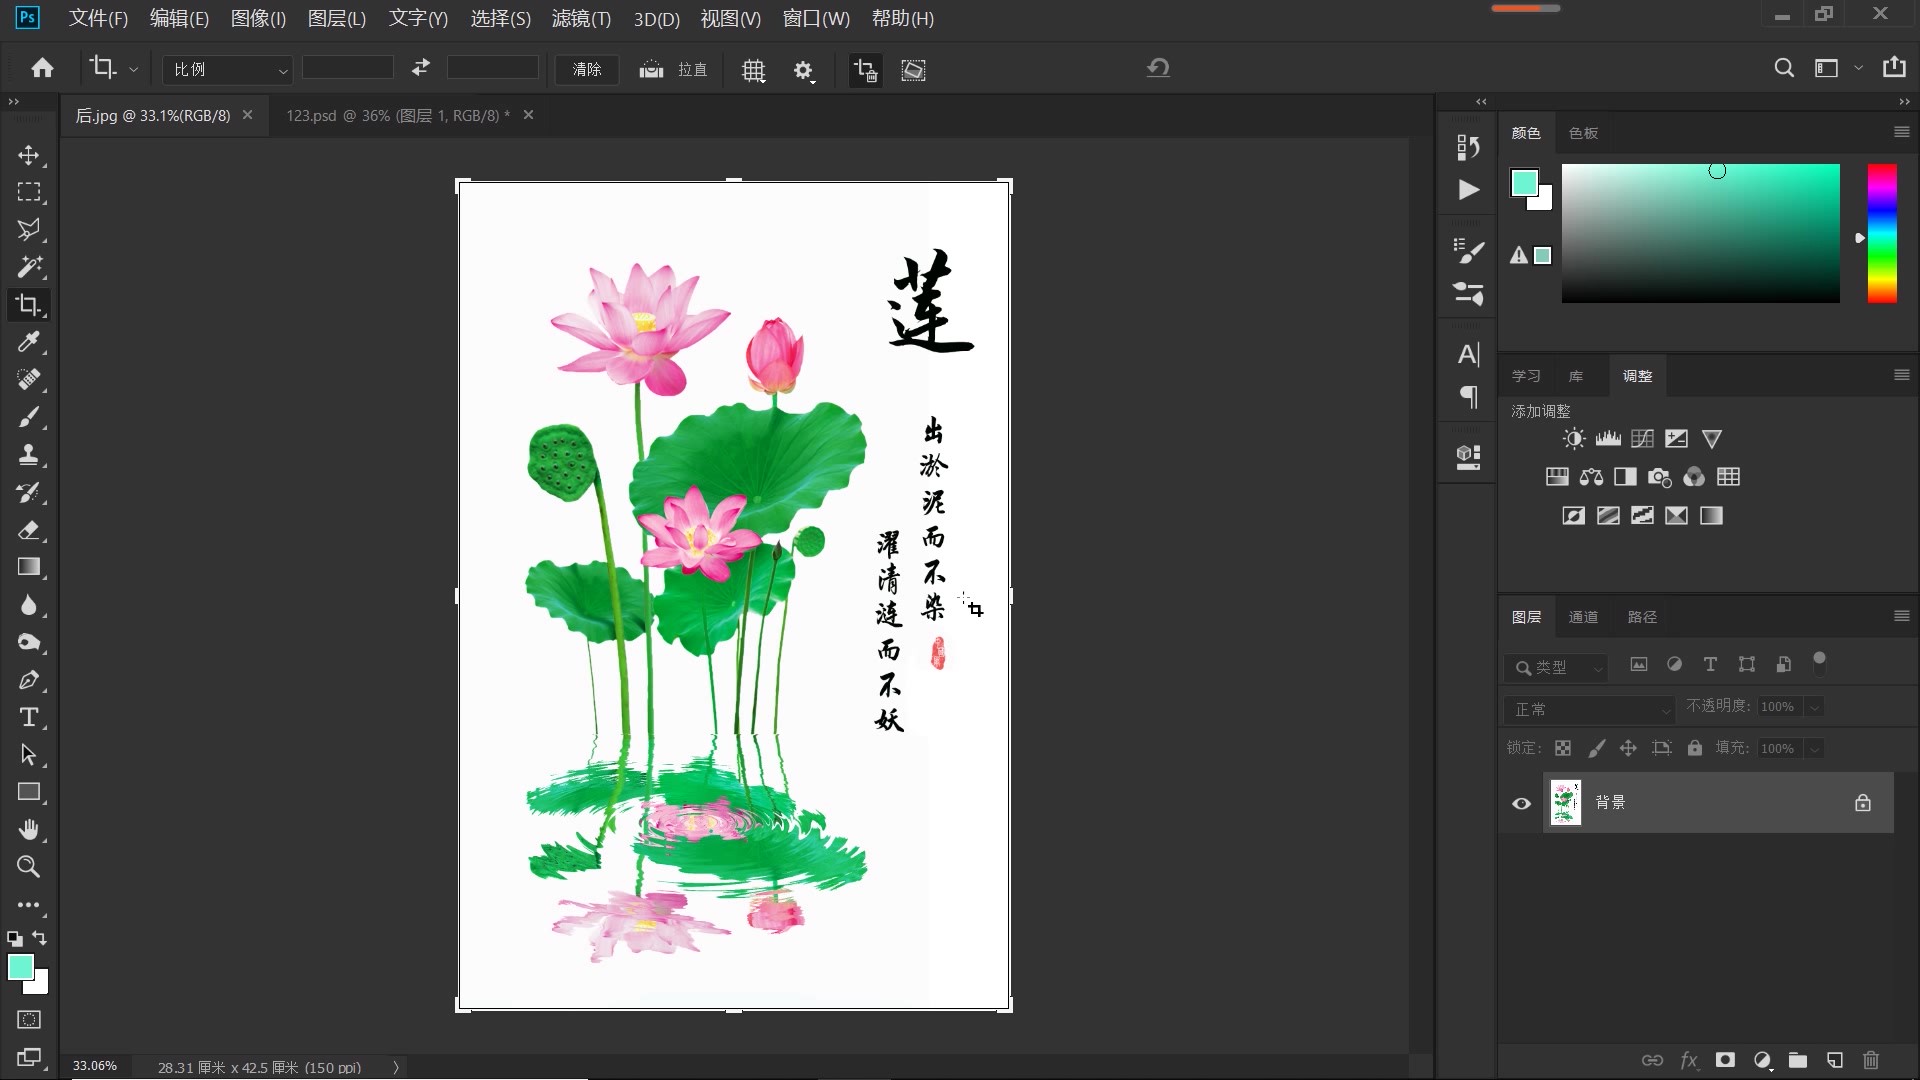
Task: Create a new layer in the Layers panel
Action: 1835,1061
